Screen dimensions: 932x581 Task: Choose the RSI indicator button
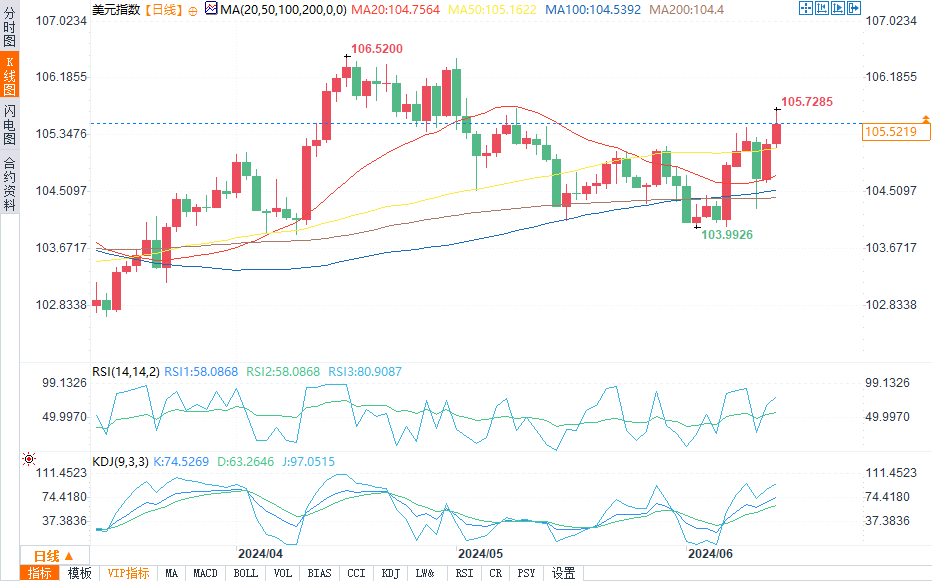(x=464, y=573)
